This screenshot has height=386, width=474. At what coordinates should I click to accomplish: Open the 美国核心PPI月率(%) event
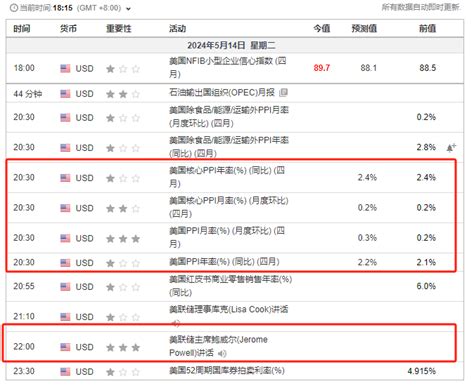(x=229, y=207)
